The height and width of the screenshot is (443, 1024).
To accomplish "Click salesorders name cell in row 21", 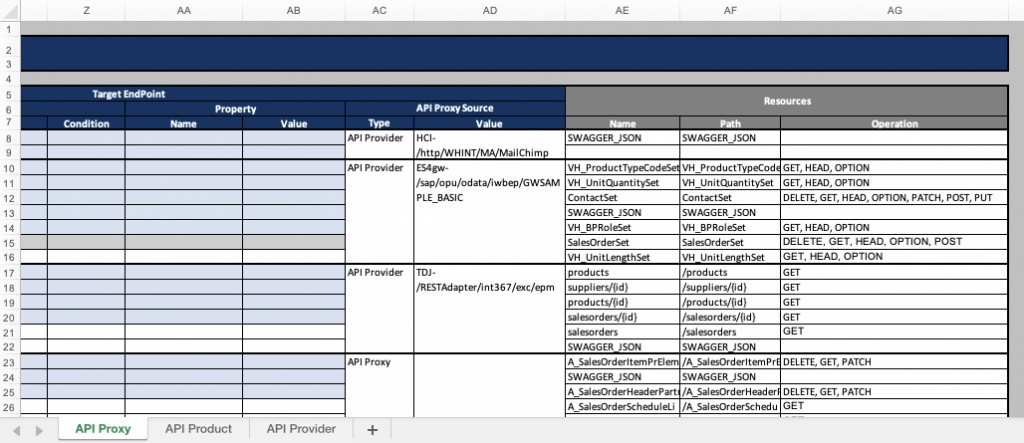I will [622, 332].
